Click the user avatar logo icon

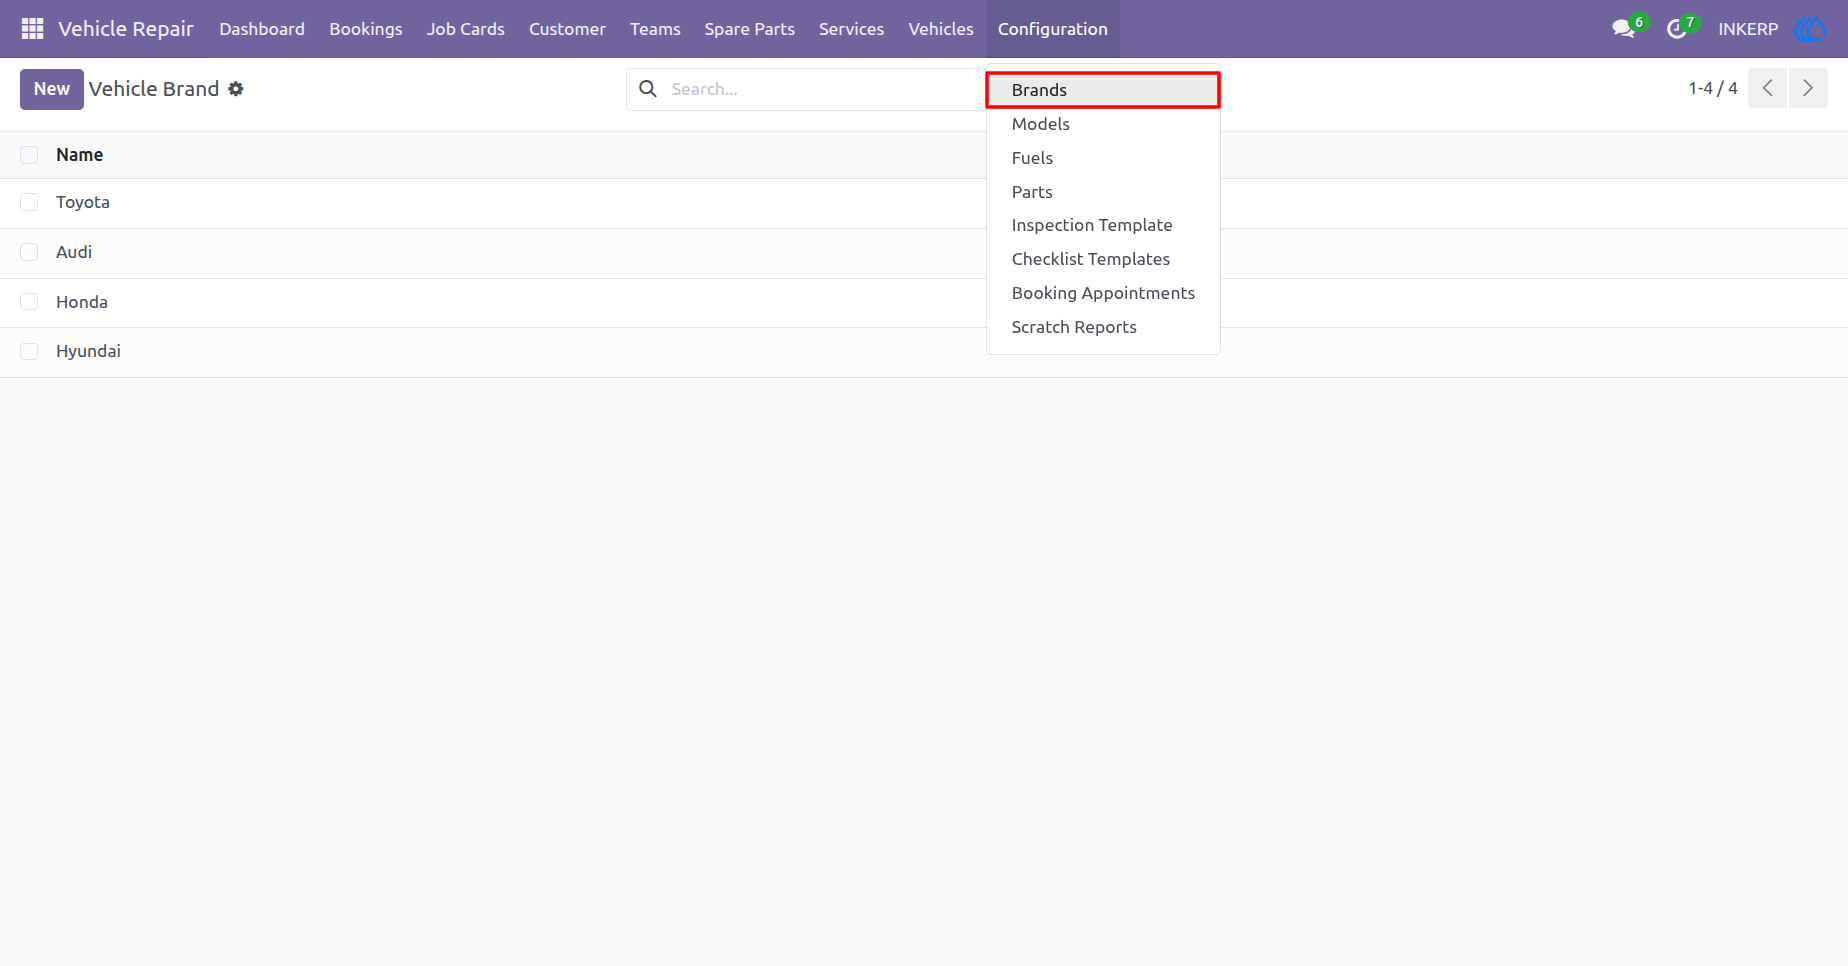click(x=1810, y=29)
